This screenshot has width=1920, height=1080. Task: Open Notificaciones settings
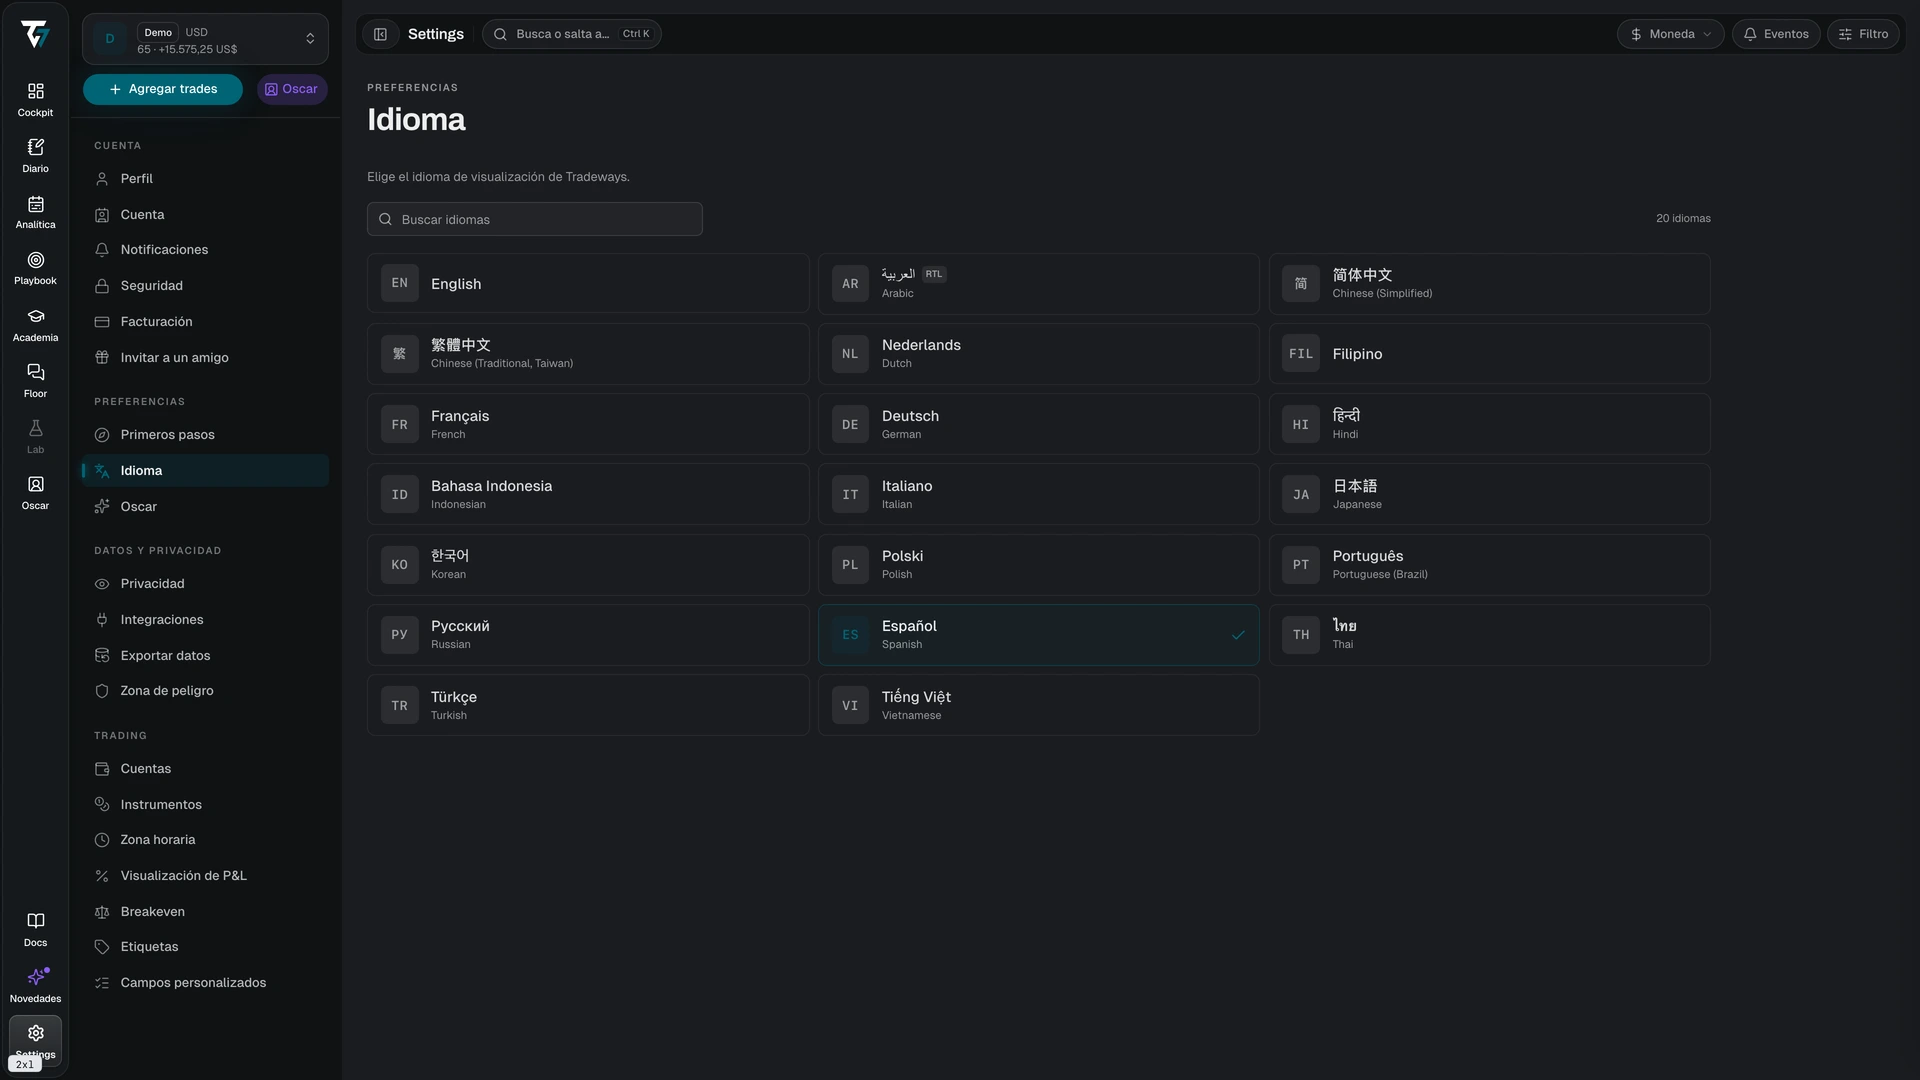click(x=205, y=250)
